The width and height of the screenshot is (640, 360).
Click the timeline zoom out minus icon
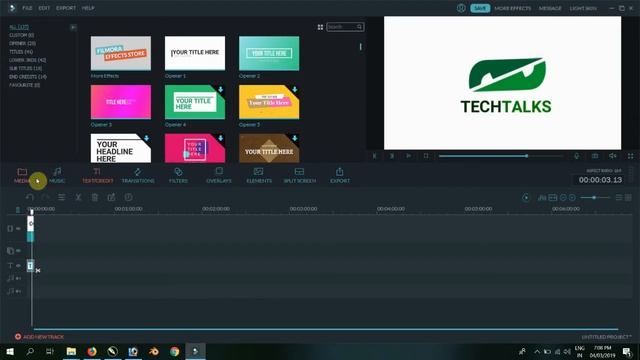tap(563, 198)
